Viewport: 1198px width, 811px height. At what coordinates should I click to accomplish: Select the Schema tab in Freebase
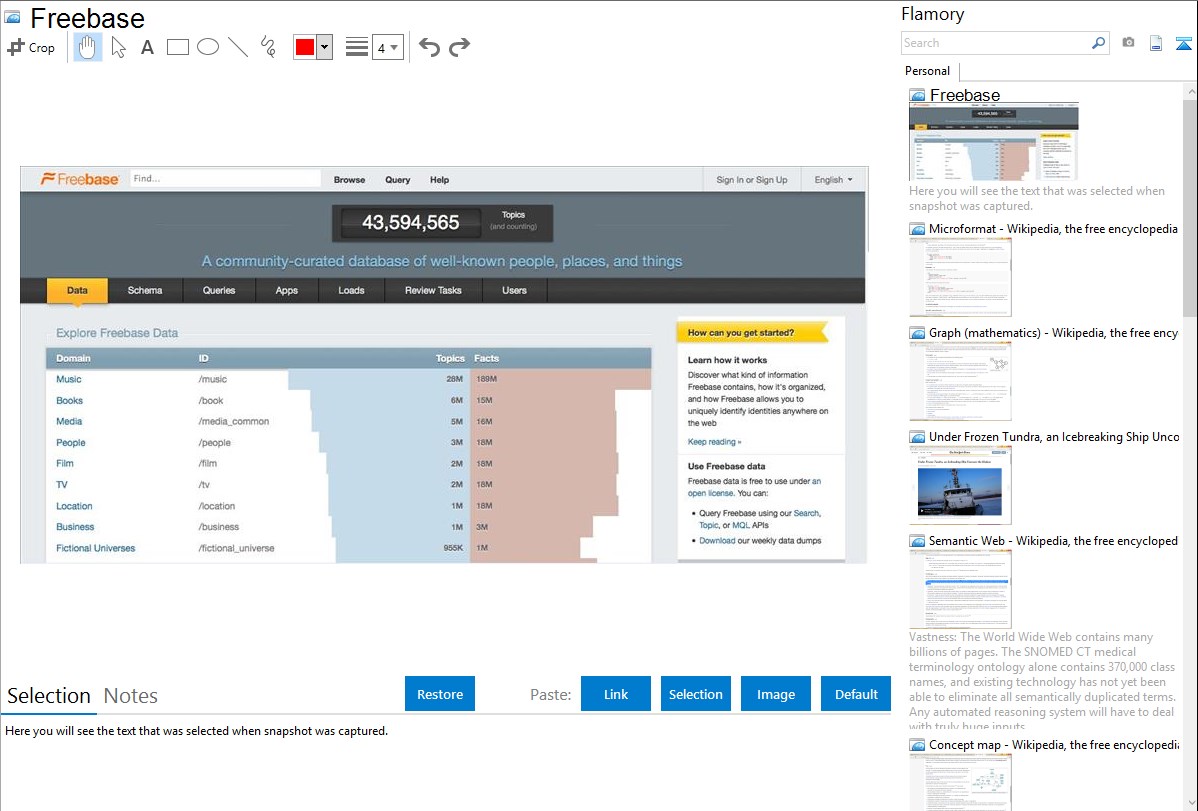pyautogui.click(x=145, y=290)
